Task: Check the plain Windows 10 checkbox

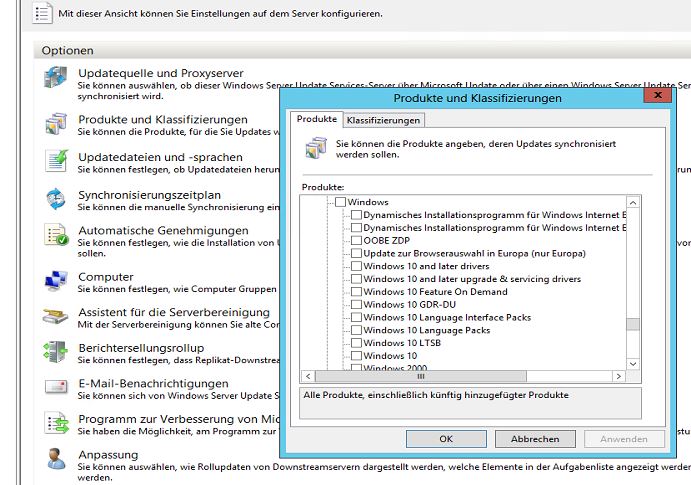Action: 357,355
